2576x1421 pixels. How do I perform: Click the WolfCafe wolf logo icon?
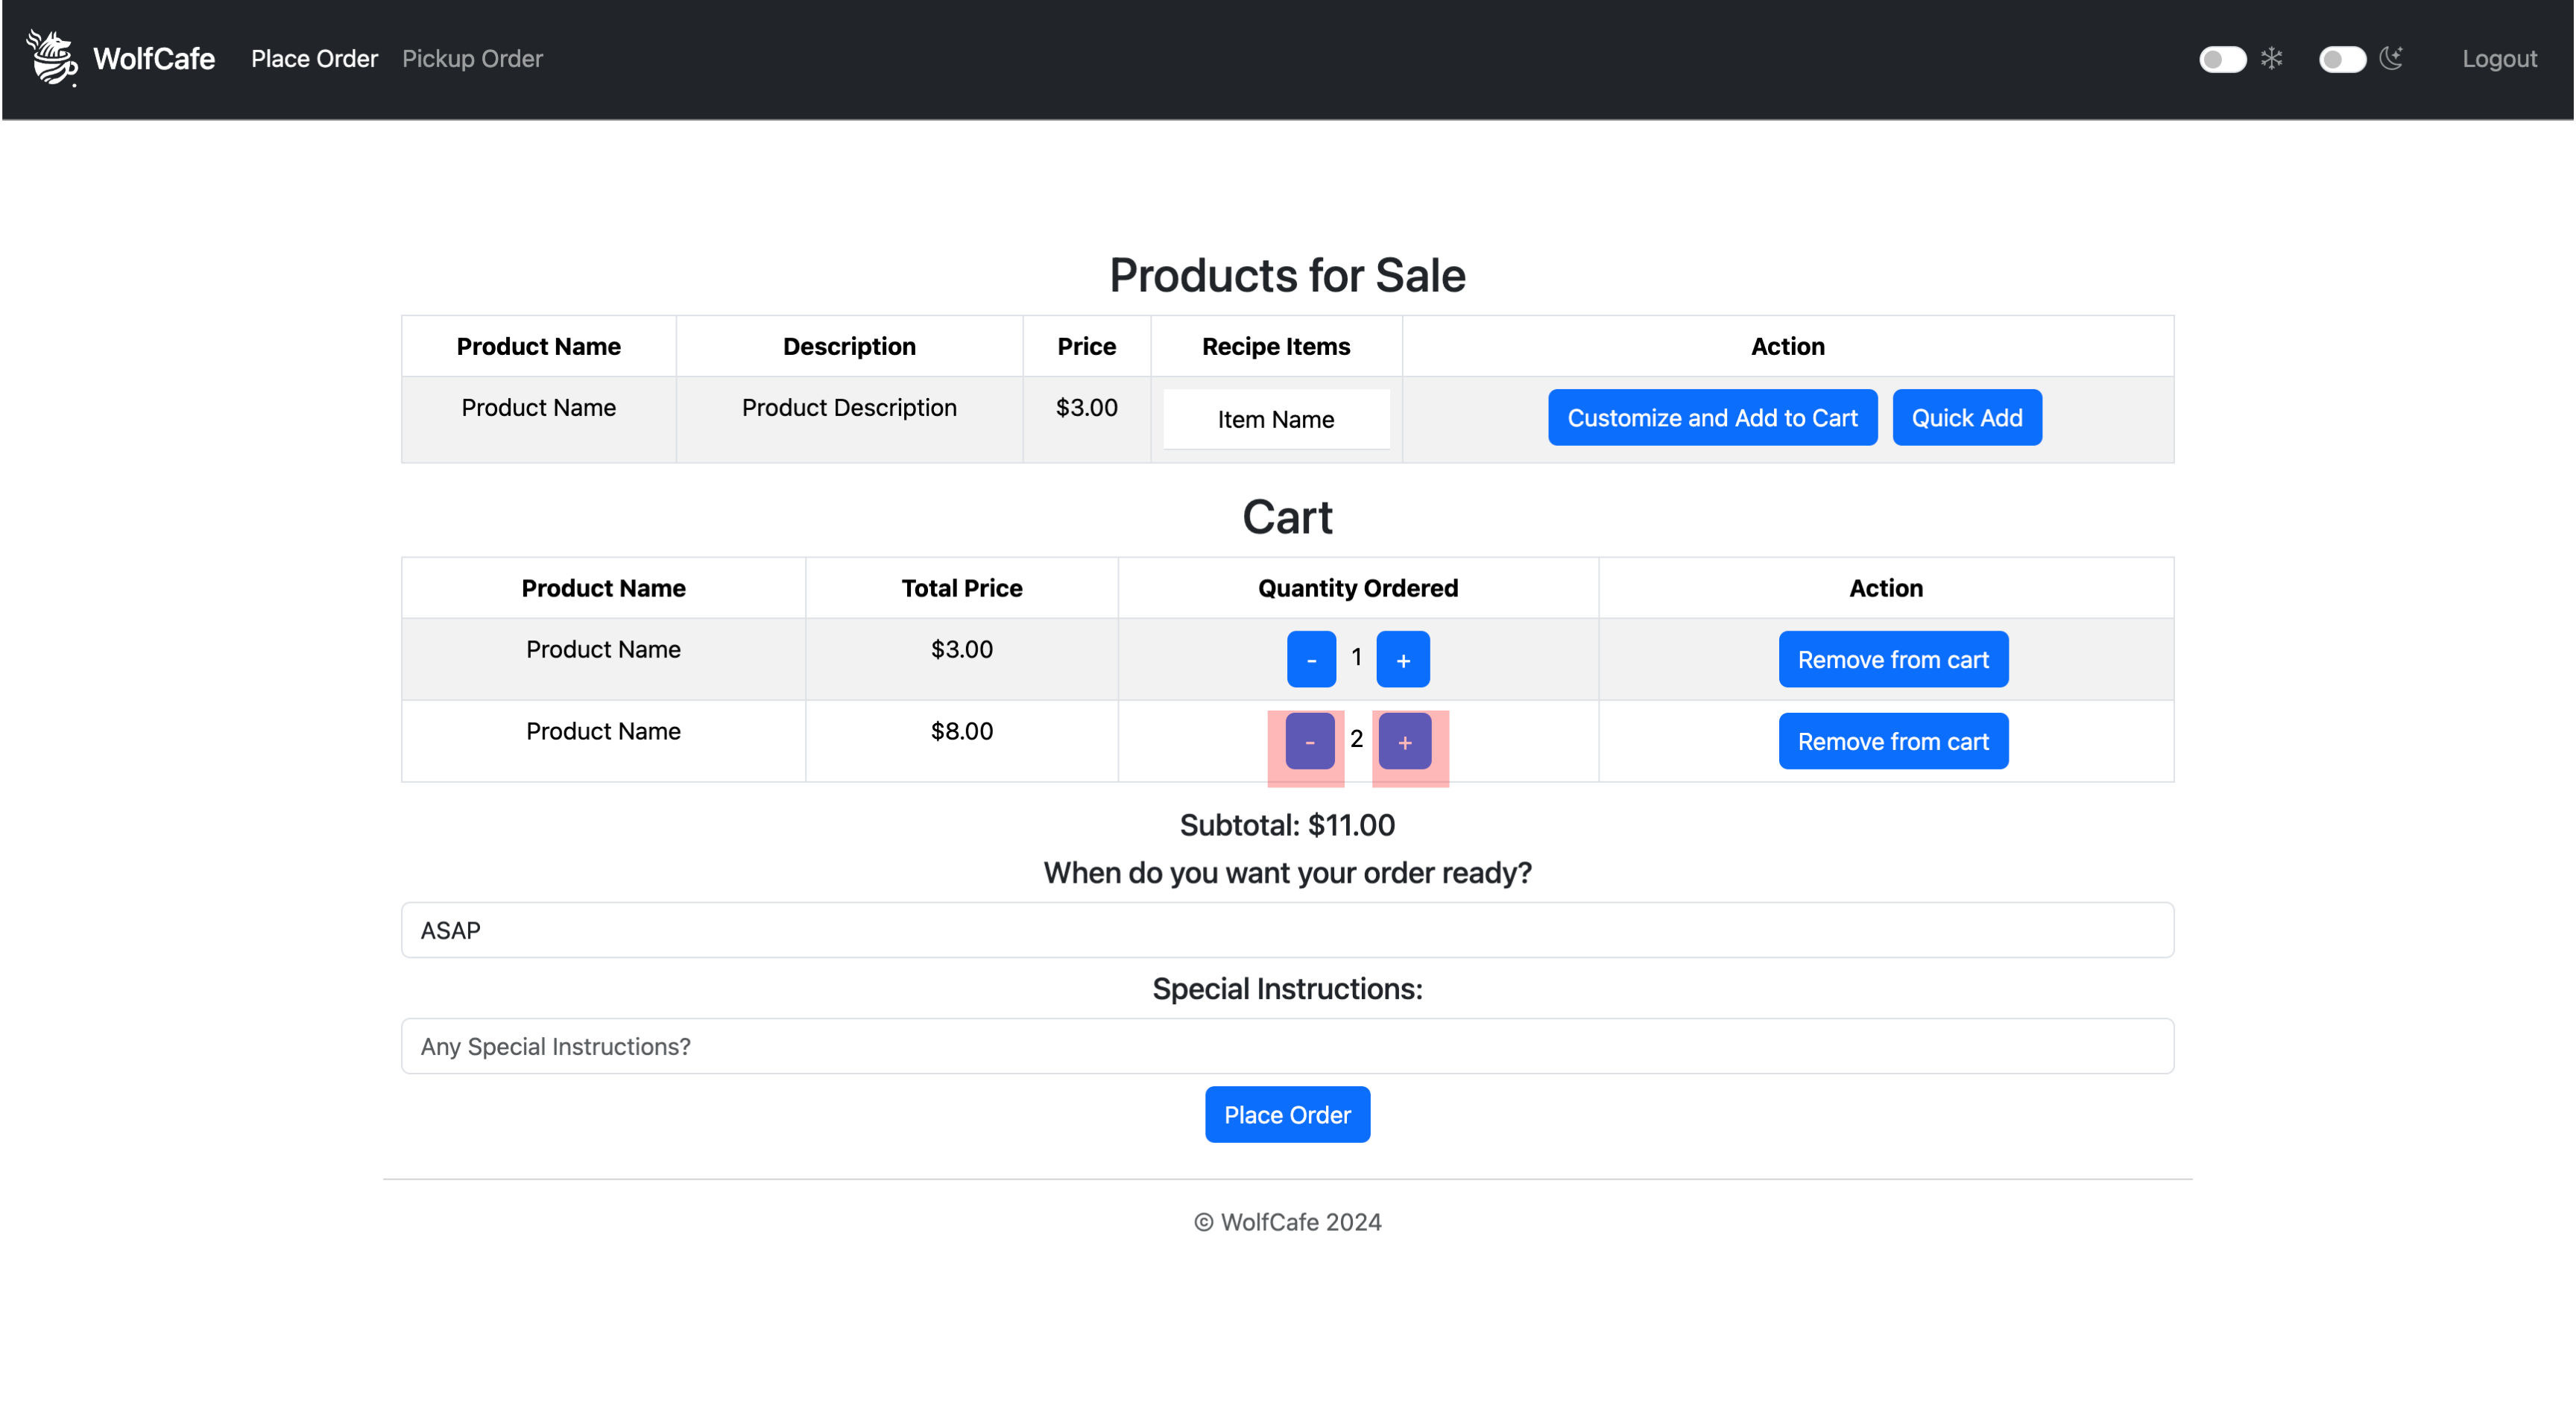tap(51, 58)
